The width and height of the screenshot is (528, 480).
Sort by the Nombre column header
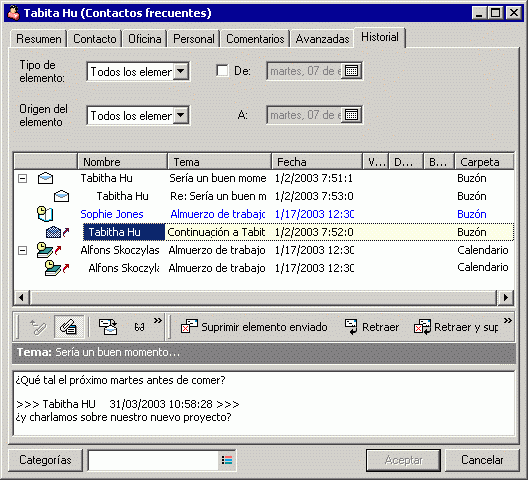click(123, 162)
